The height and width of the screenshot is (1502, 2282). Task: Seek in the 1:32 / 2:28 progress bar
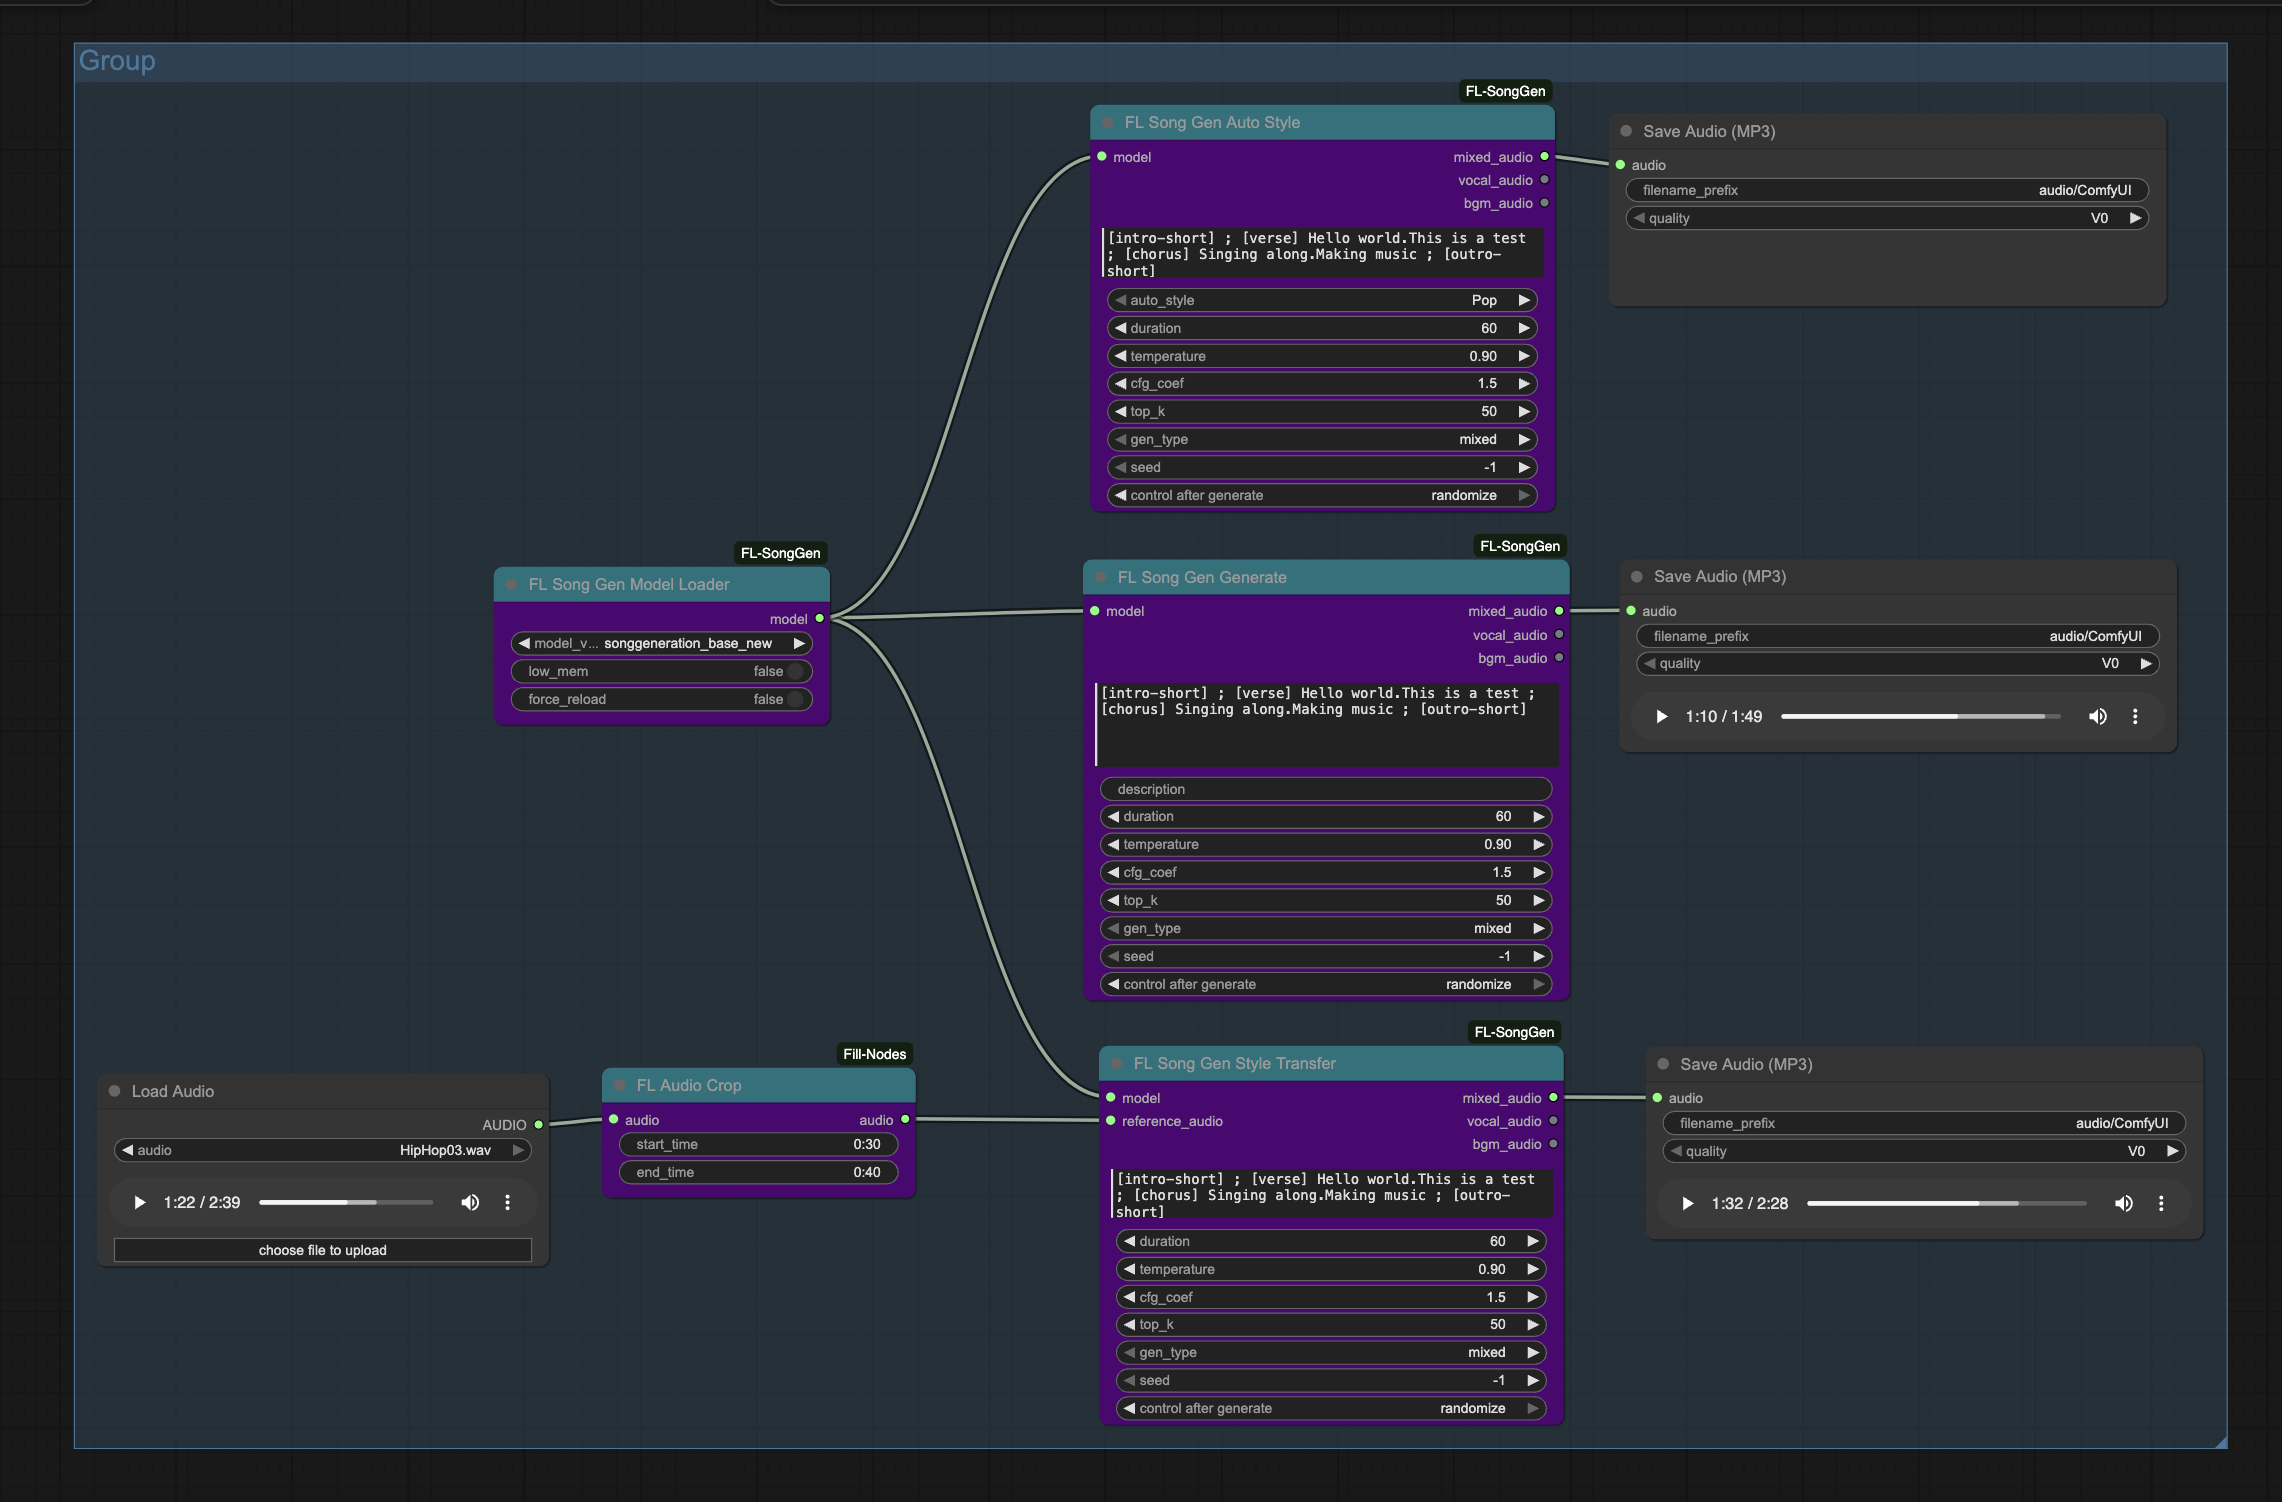tap(1946, 1203)
